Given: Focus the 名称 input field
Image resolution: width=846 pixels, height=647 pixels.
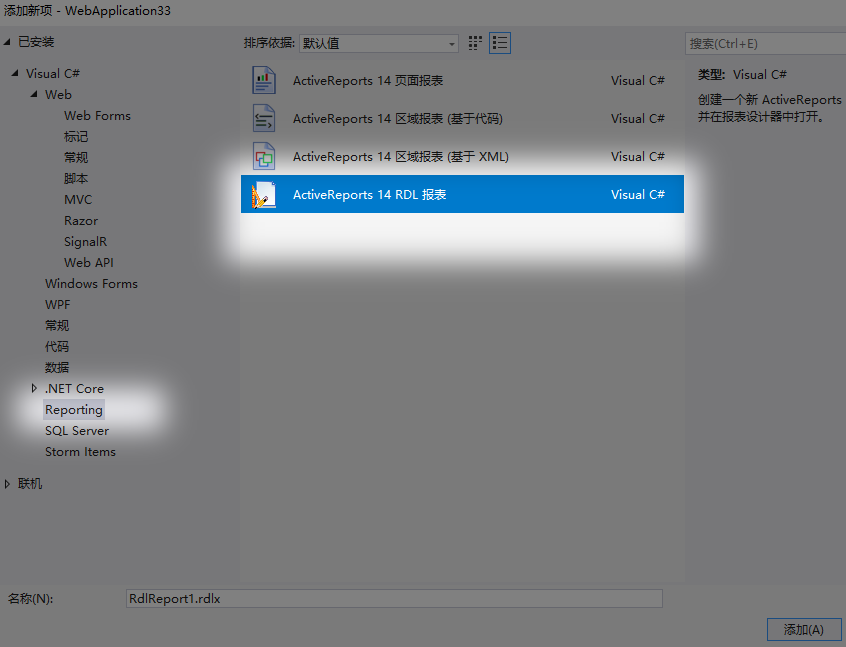Looking at the screenshot, I should tap(394, 599).
